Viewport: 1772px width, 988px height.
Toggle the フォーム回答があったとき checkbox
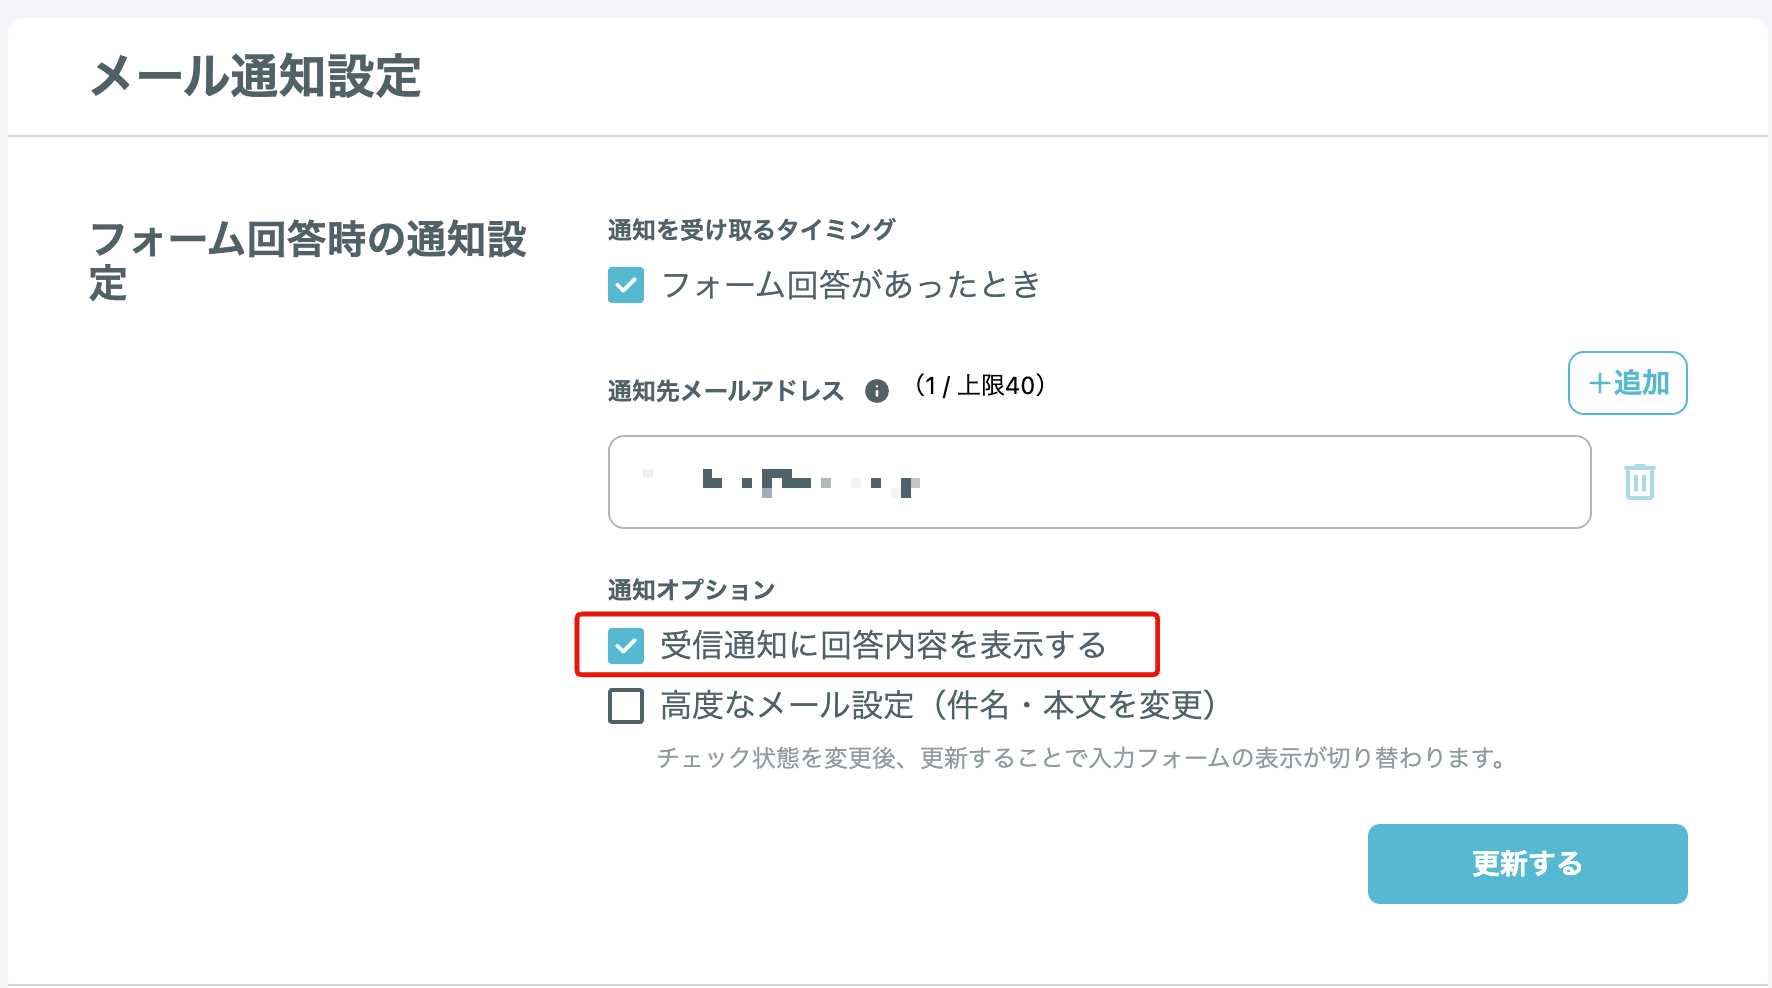[x=626, y=285]
